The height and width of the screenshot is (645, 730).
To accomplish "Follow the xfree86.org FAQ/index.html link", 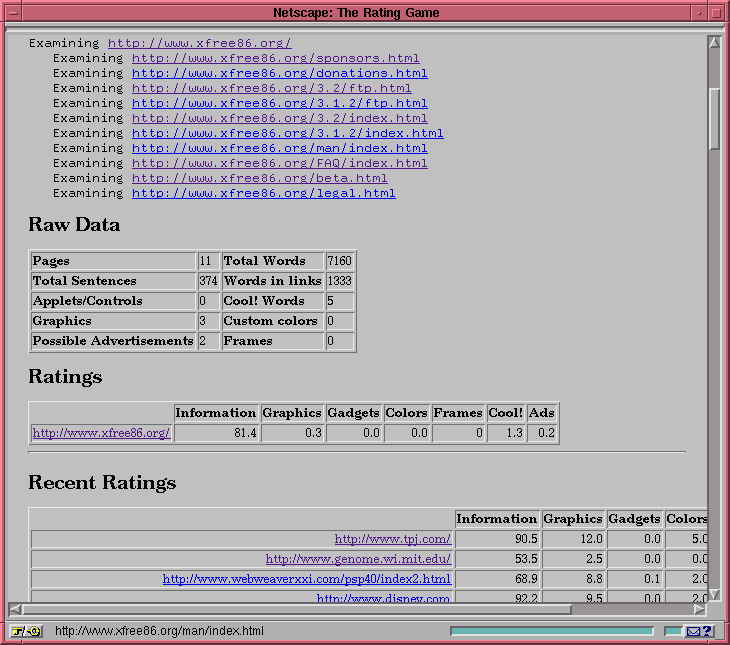I will click(x=279, y=163).
